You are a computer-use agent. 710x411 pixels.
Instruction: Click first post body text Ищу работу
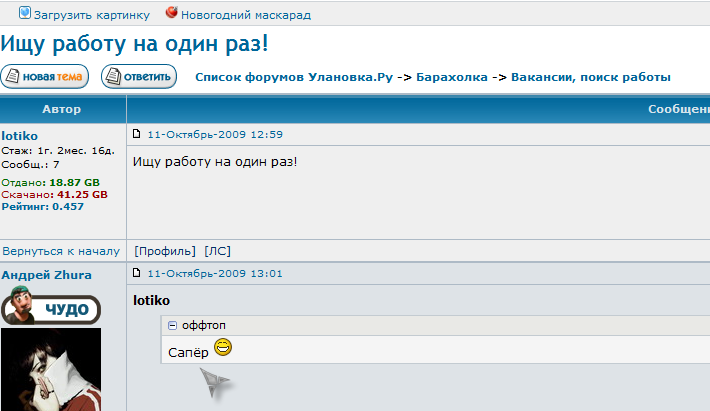click(x=215, y=162)
